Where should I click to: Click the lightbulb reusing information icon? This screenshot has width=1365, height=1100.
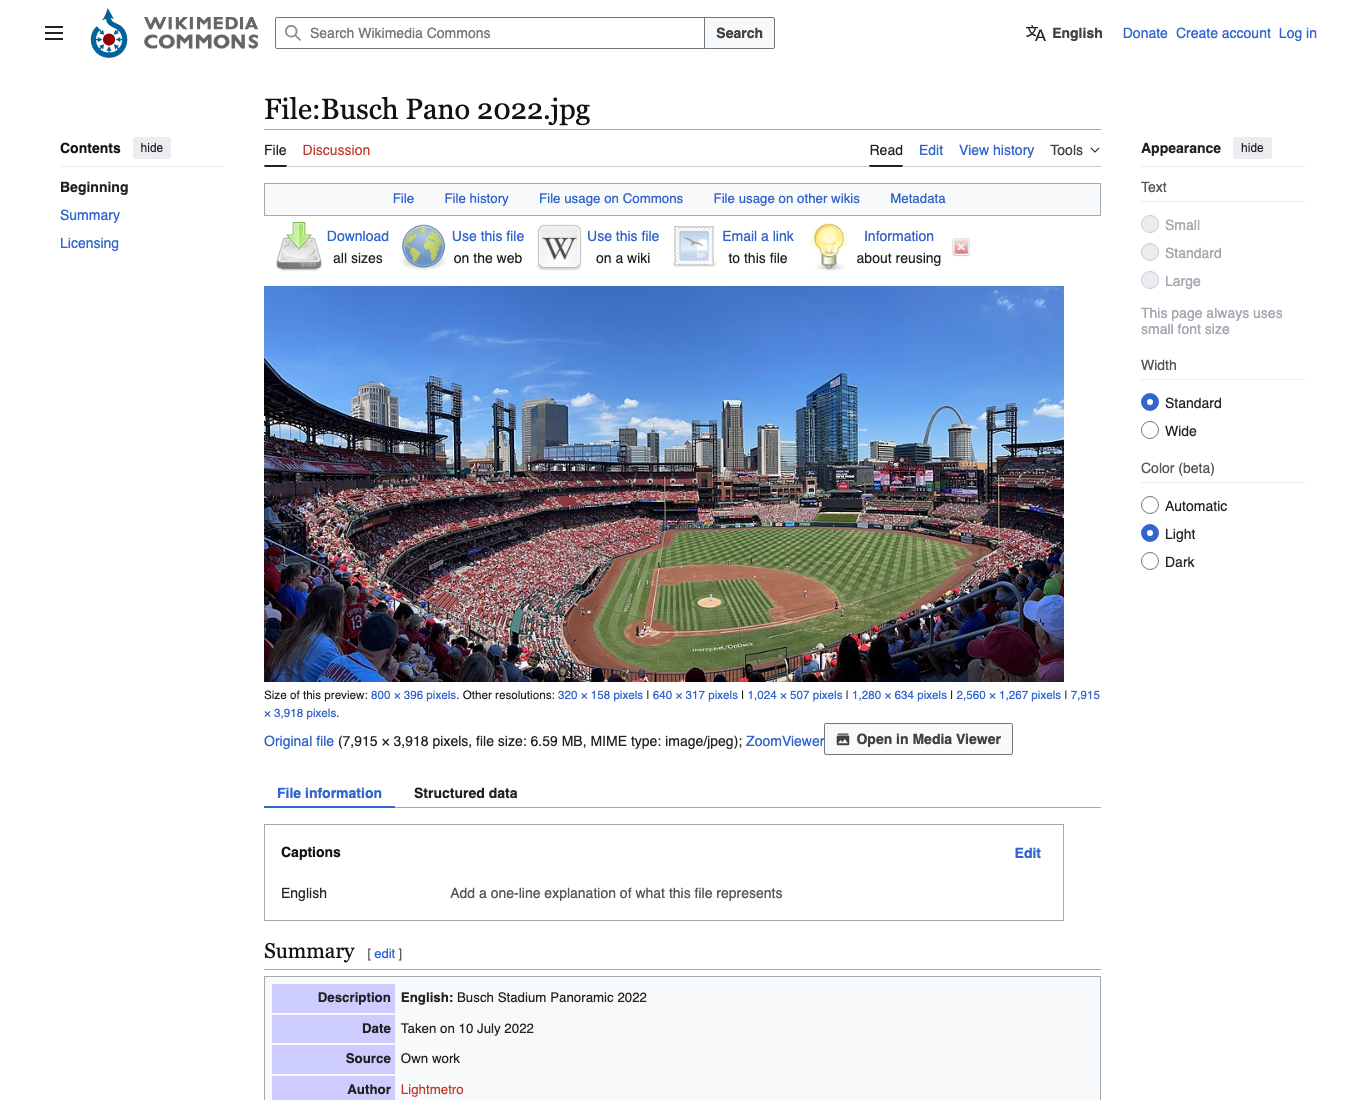829,247
